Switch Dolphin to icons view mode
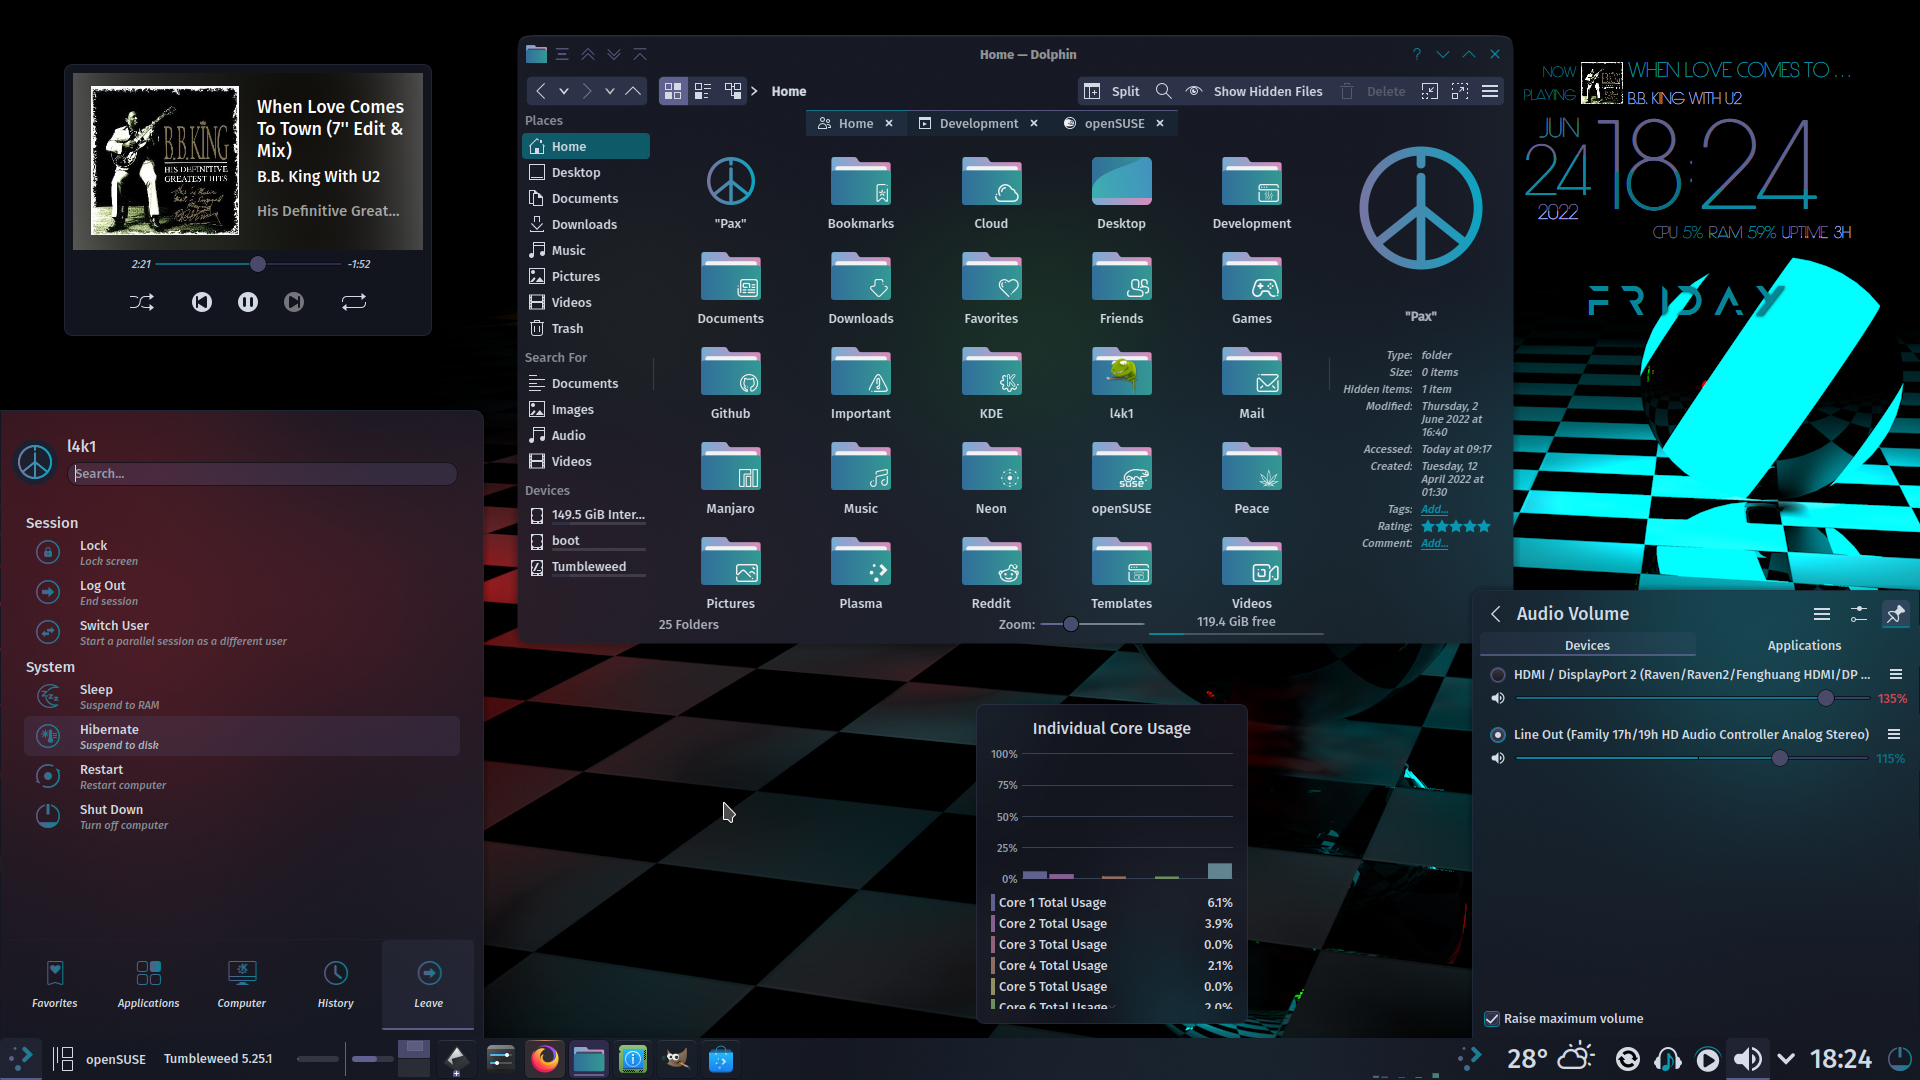Image resolution: width=1920 pixels, height=1080 pixels. pyautogui.click(x=673, y=91)
